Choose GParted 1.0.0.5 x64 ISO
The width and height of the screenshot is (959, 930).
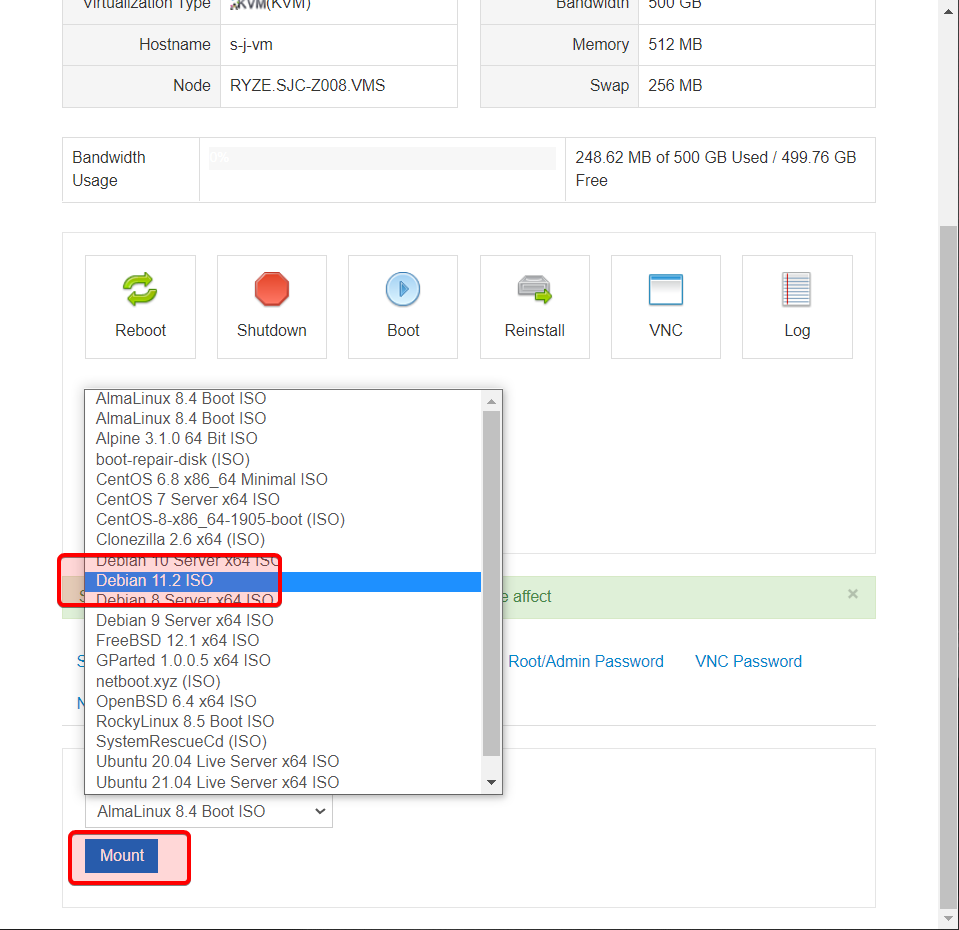183,660
